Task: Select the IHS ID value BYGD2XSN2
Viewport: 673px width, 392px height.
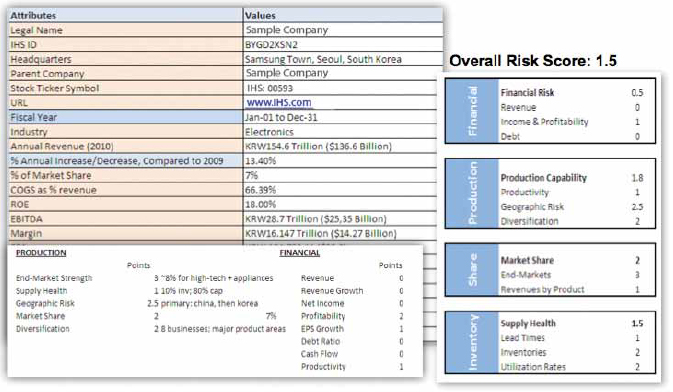Action: click(x=271, y=45)
